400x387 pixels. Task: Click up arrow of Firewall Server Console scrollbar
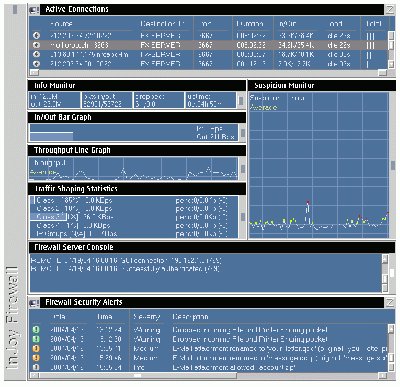pyautogui.click(x=385, y=259)
